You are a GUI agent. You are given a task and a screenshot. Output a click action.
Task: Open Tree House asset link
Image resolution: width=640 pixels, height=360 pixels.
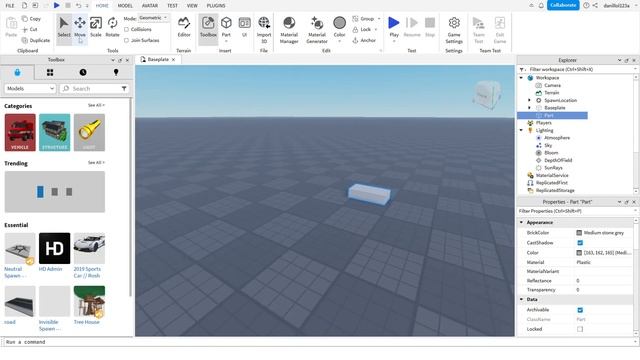tap(87, 322)
